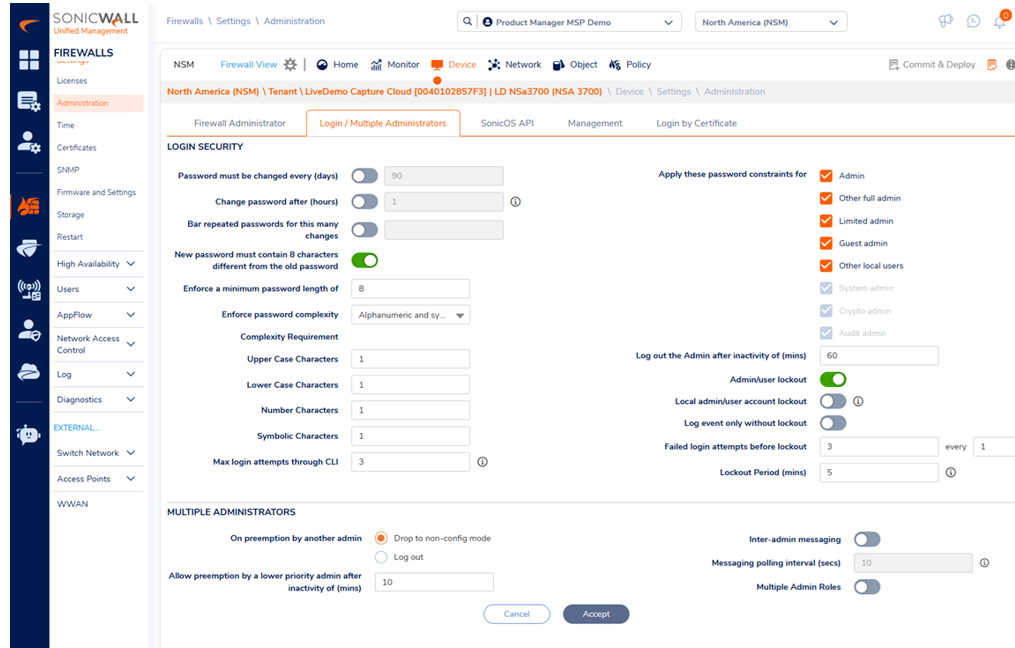
Task: Click the Firewall View gear icon
Action: (x=290, y=64)
